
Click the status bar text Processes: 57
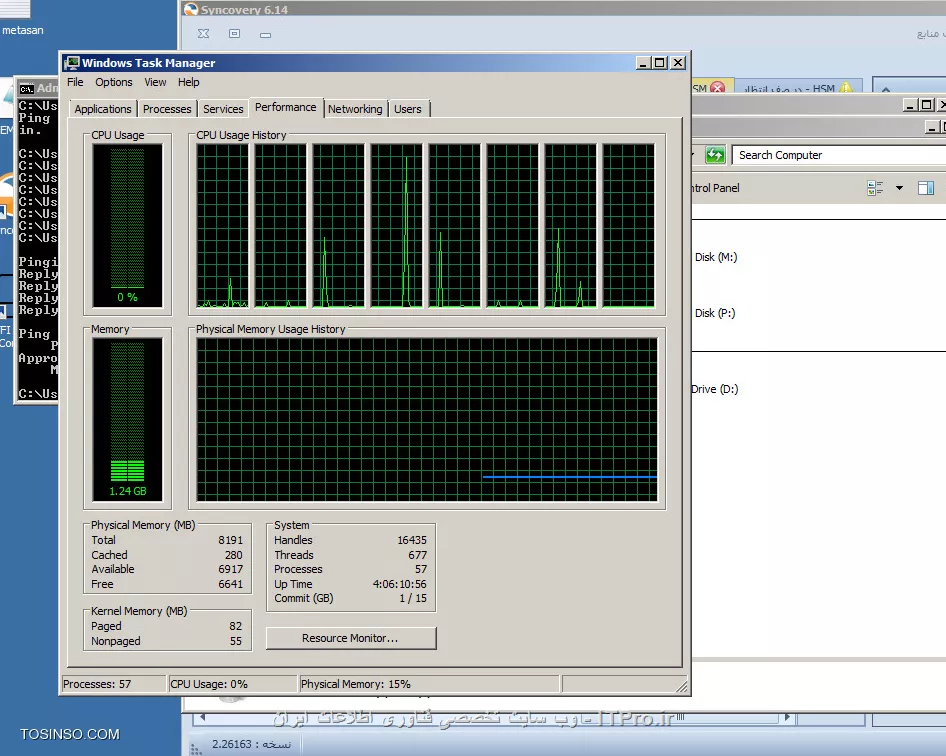(97, 684)
